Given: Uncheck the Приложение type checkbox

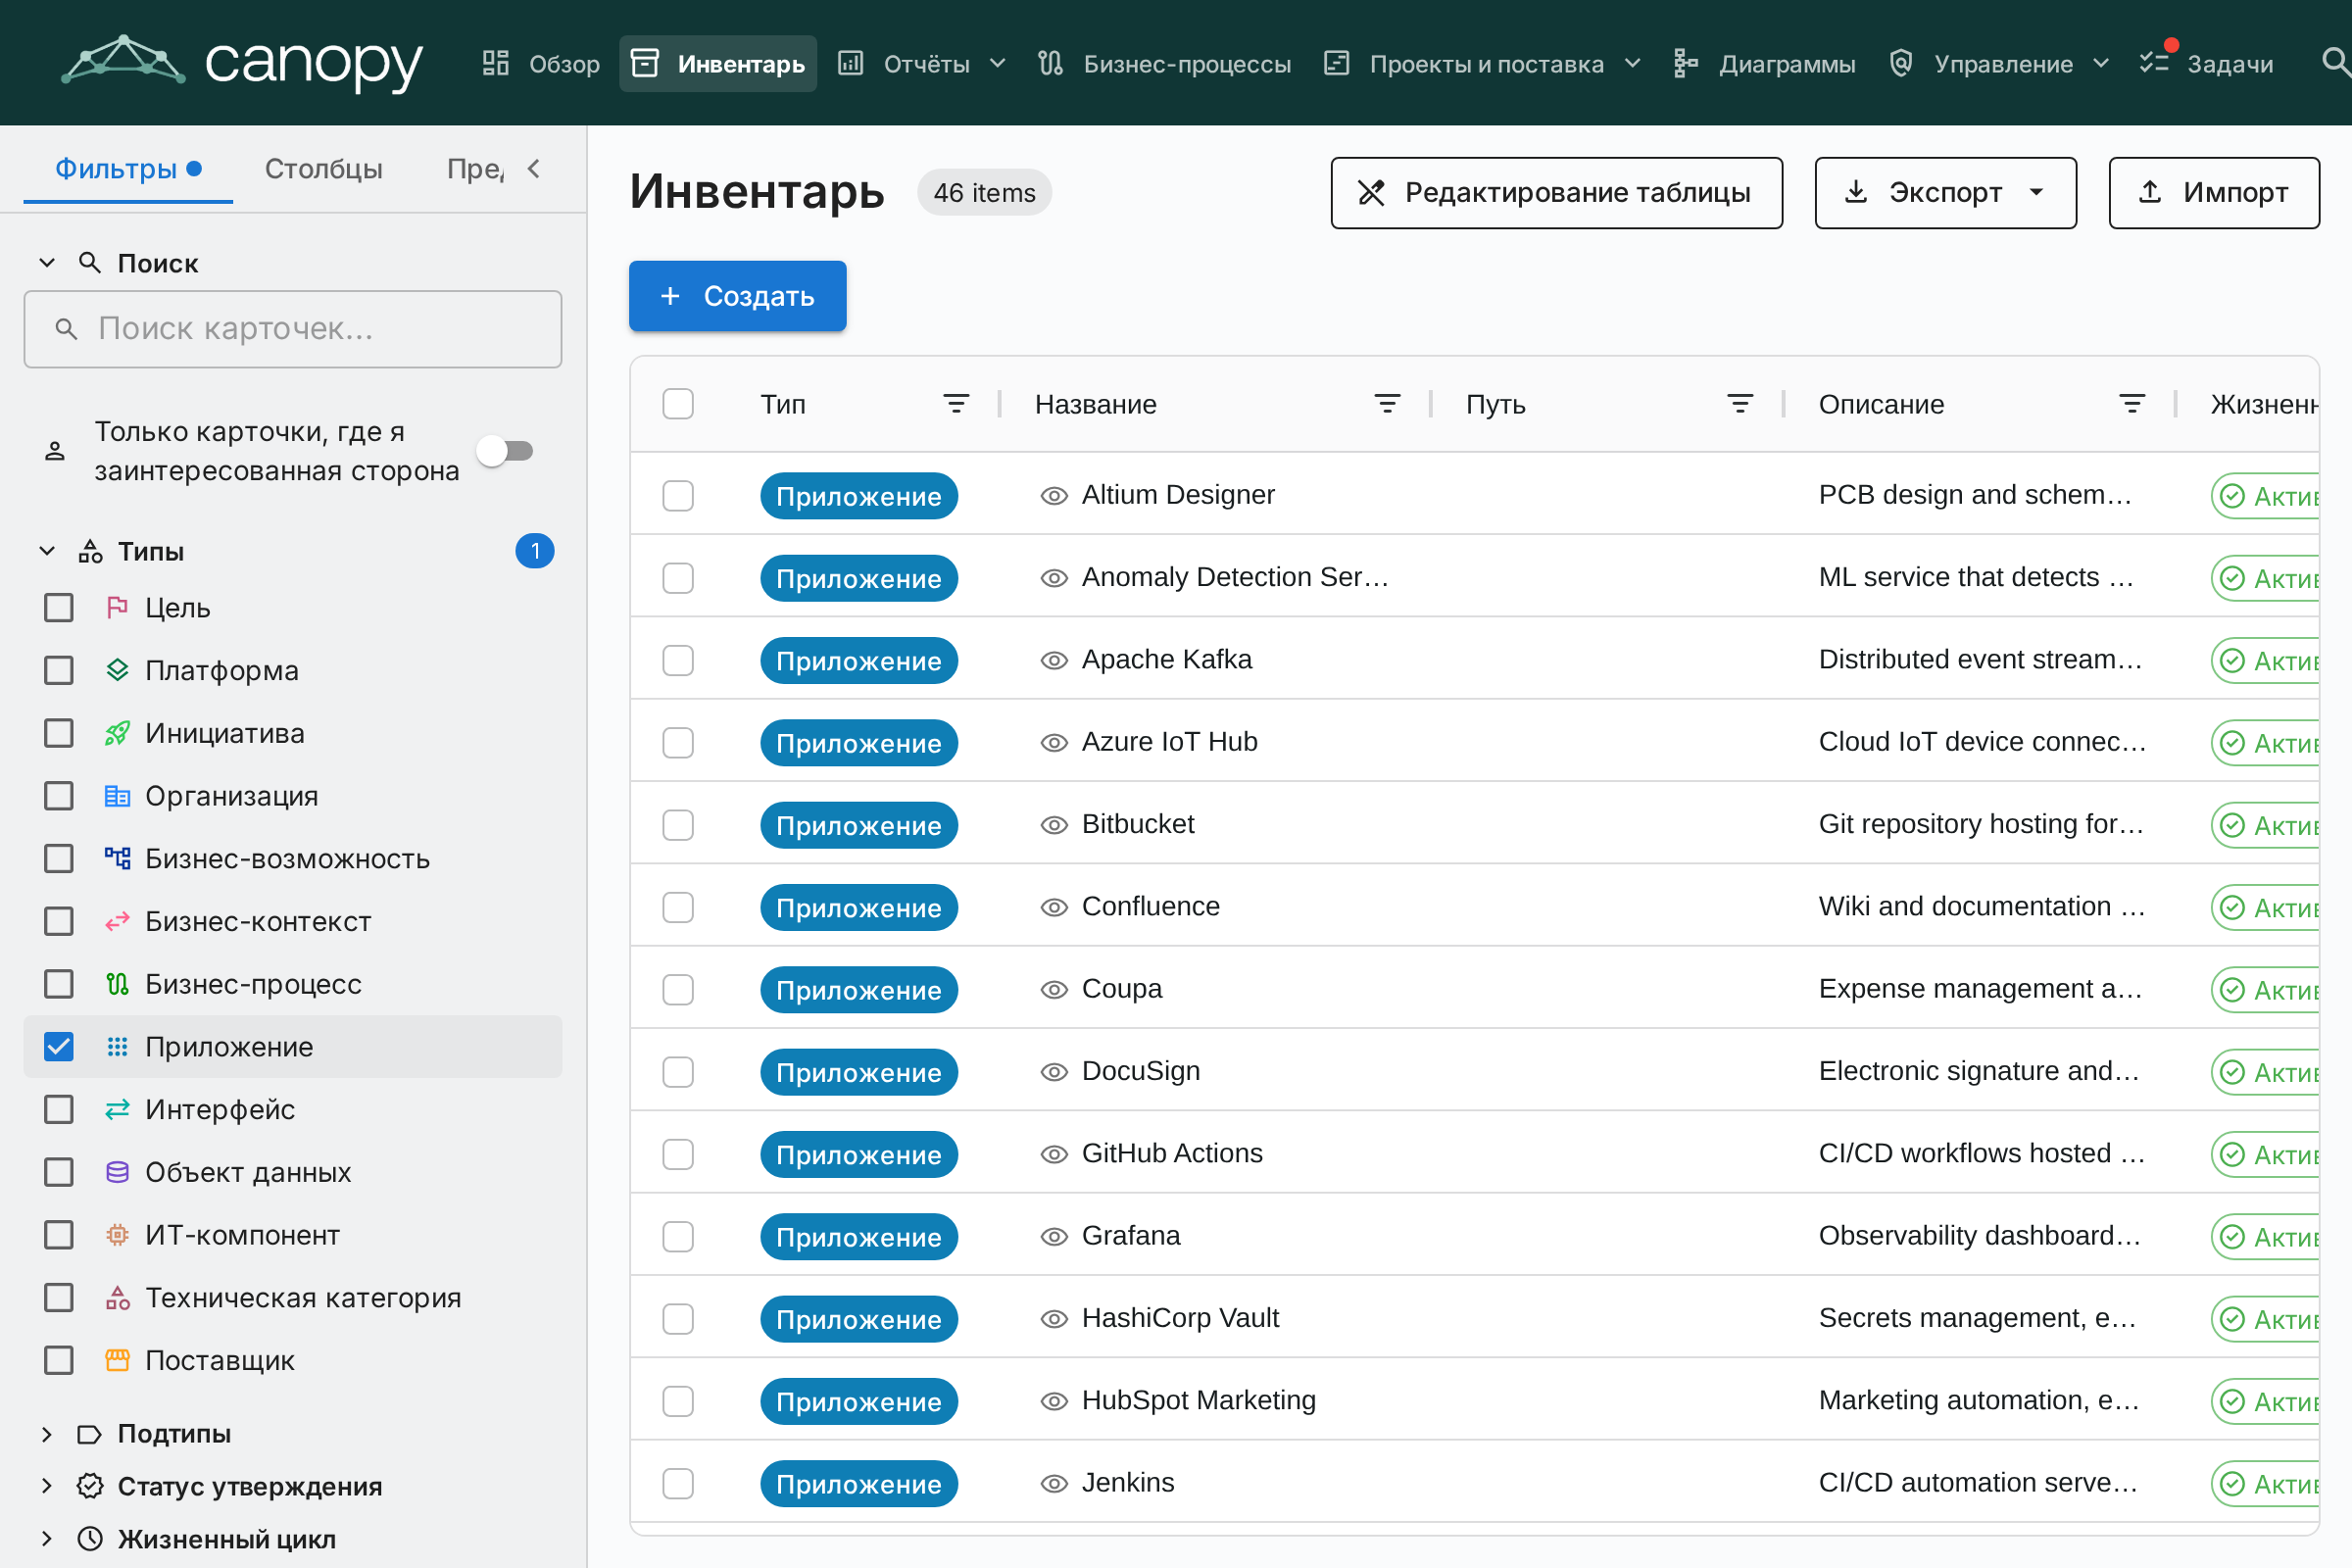Looking at the screenshot, I should pyautogui.click(x=59, y=1047).
